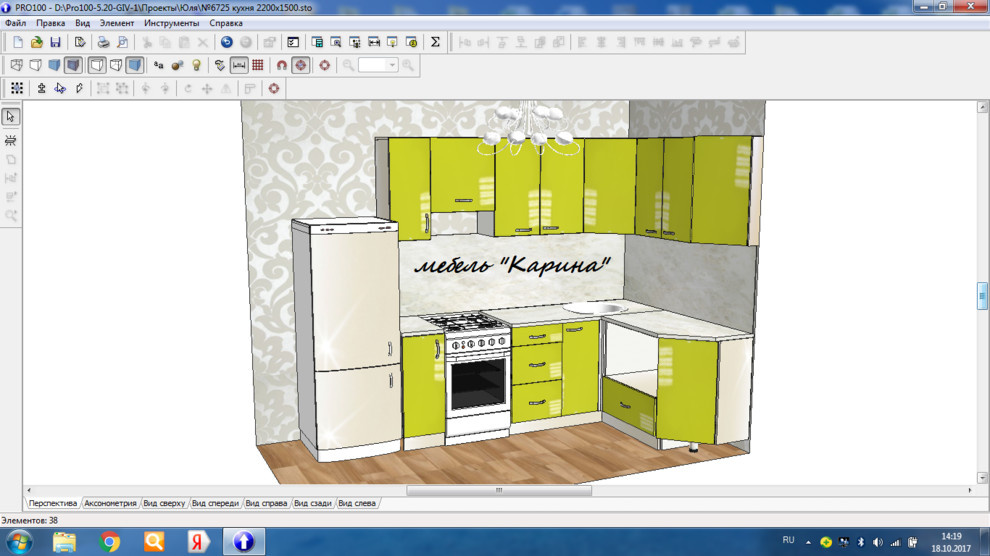Click the horizontal scrollbar thumb
This screenshot has height=556, width=990.
tap(498, 491)
